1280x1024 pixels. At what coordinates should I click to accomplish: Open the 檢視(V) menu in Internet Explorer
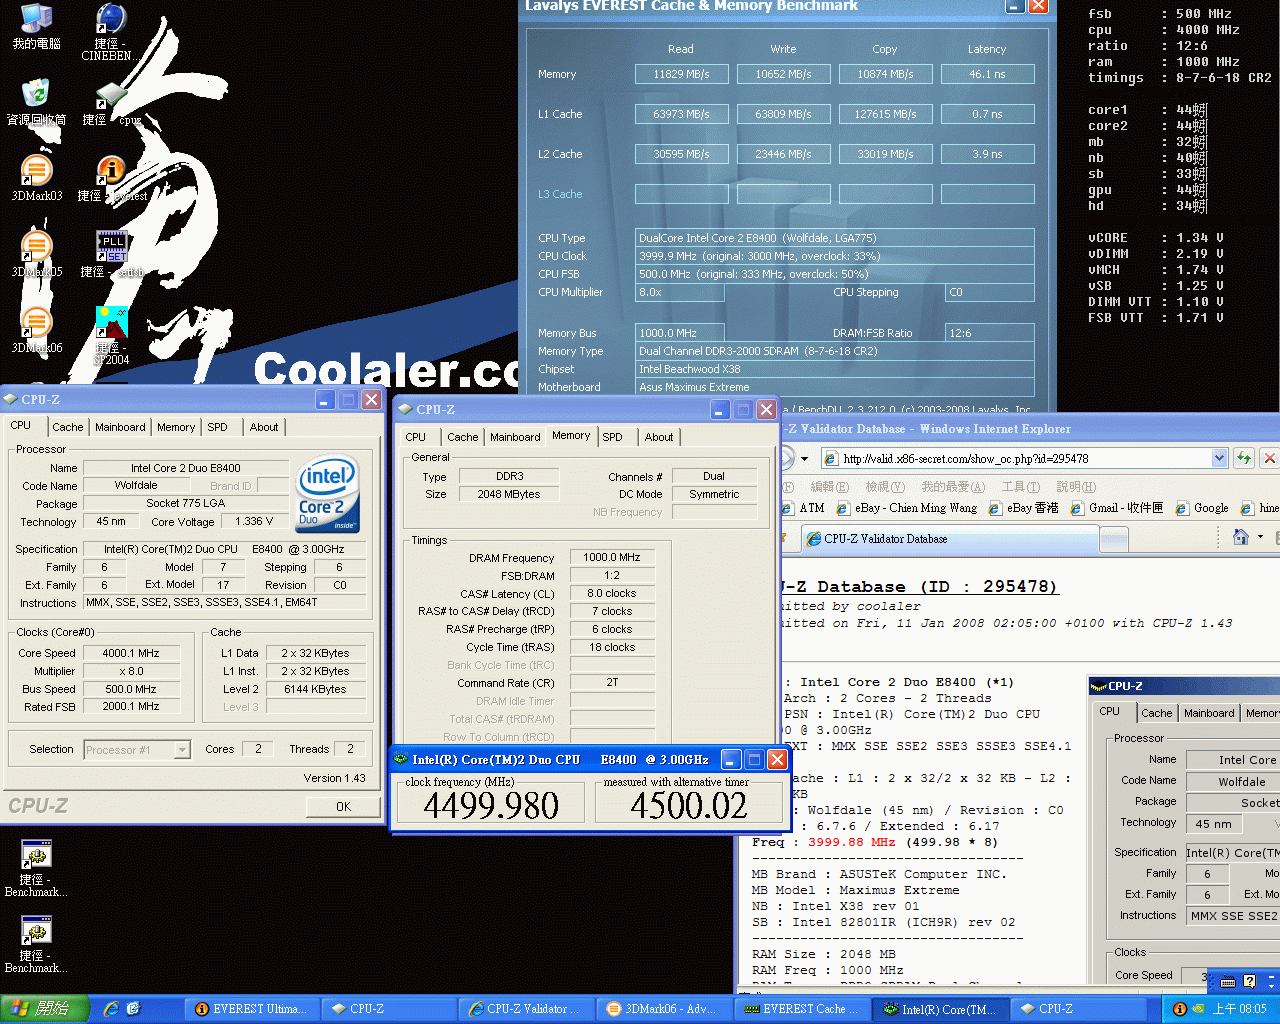click(x=885, y=487)
